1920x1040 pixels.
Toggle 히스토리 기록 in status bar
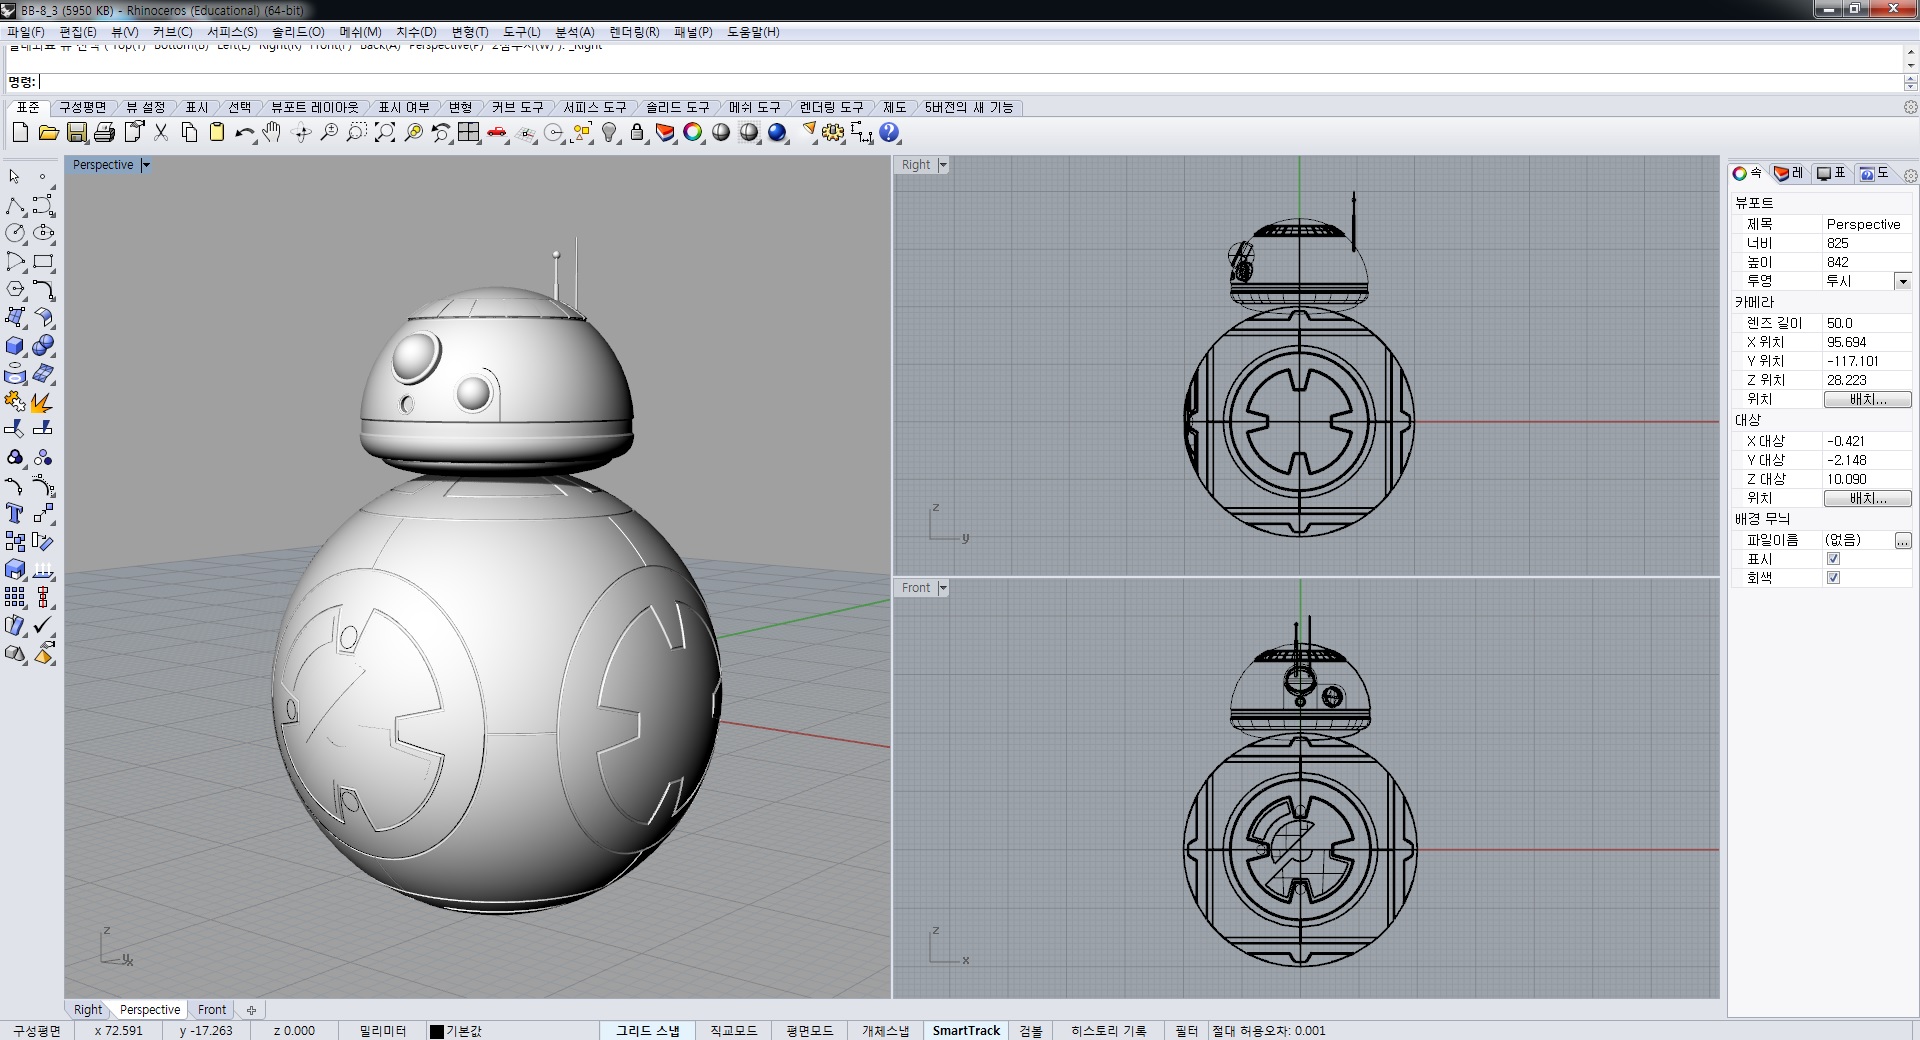point(1108,1030)
